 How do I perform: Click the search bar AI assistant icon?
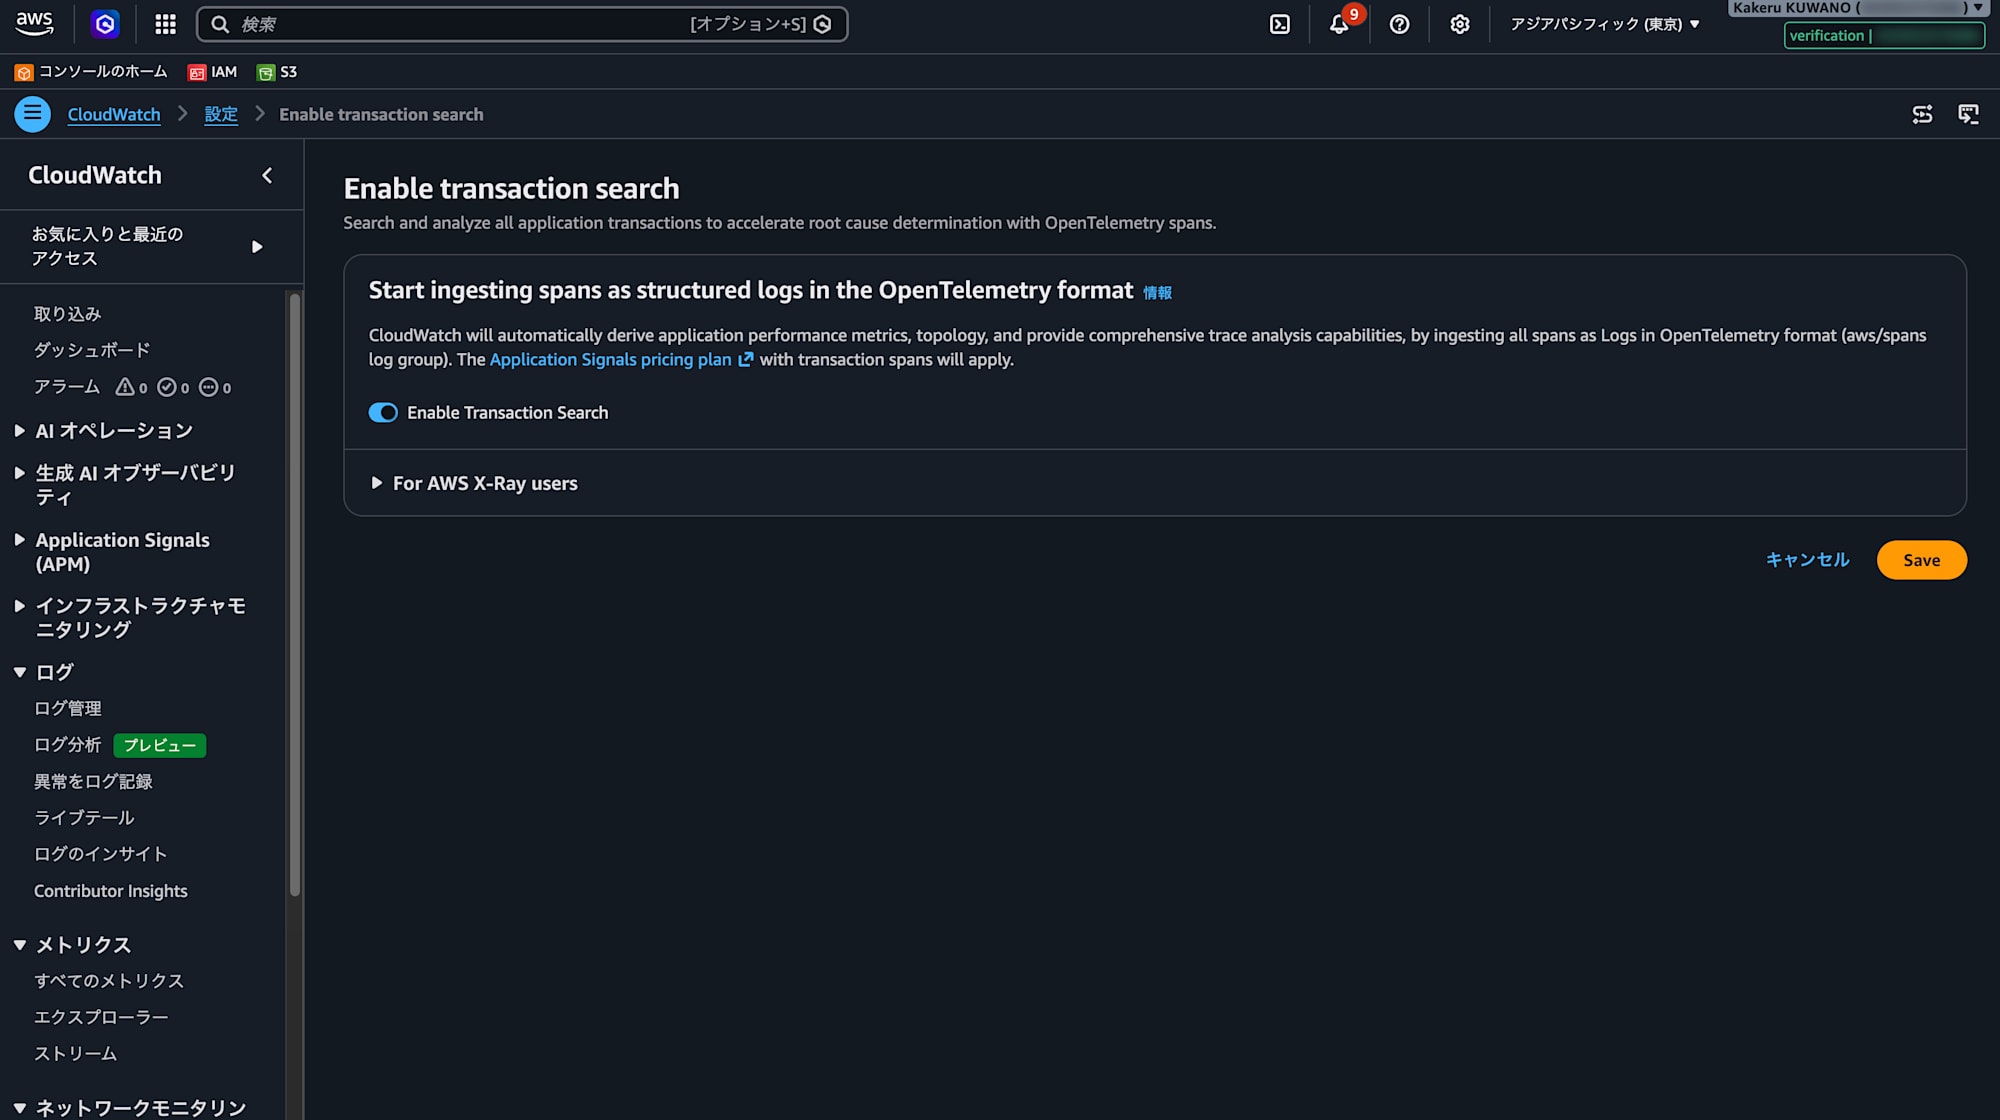823,24
